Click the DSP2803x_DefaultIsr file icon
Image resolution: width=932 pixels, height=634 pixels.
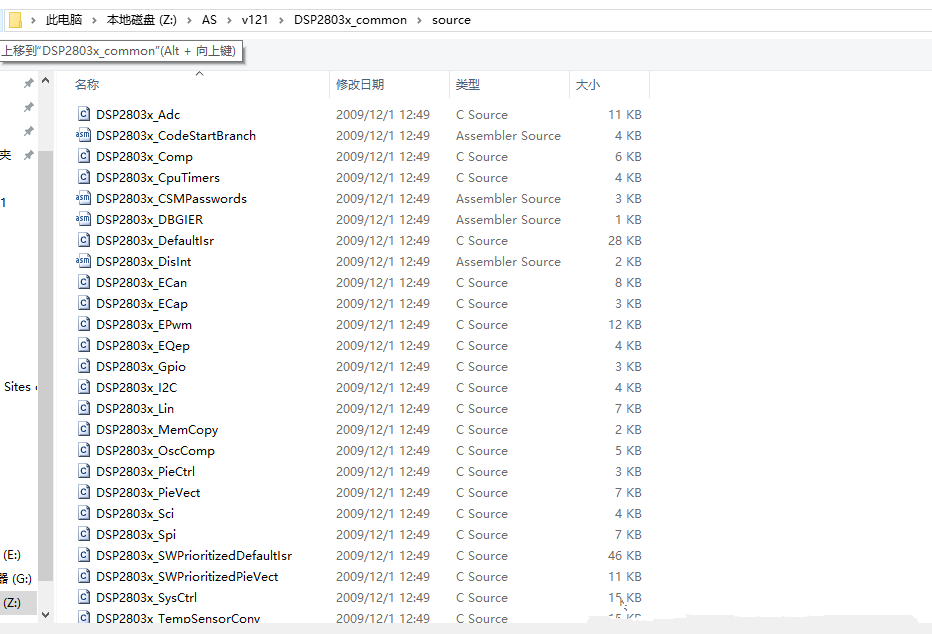pyautogui.click(x=84, y=240)
